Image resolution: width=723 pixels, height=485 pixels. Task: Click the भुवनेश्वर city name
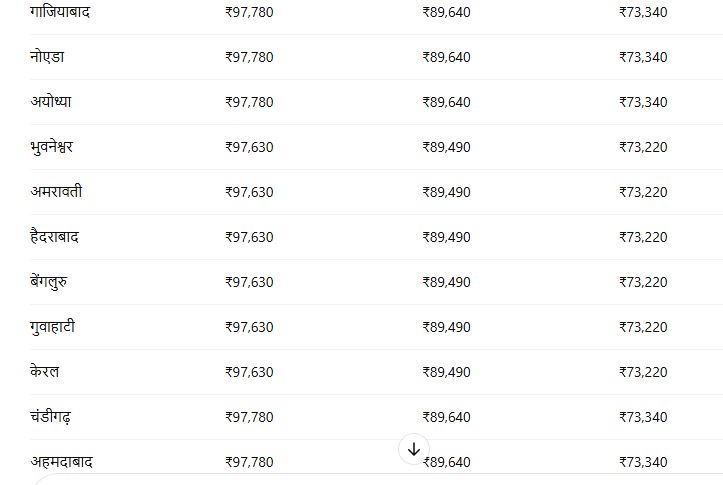(52, 147)
